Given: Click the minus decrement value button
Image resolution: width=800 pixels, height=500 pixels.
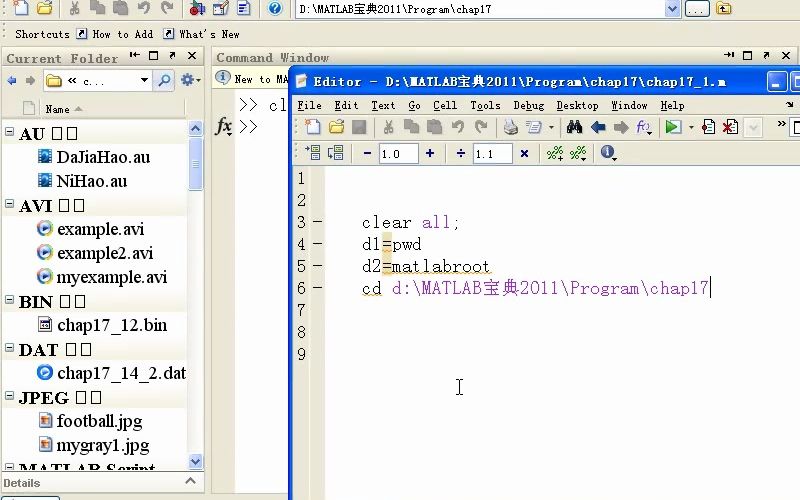Looking at the screenshot, I should pos(367,153).
